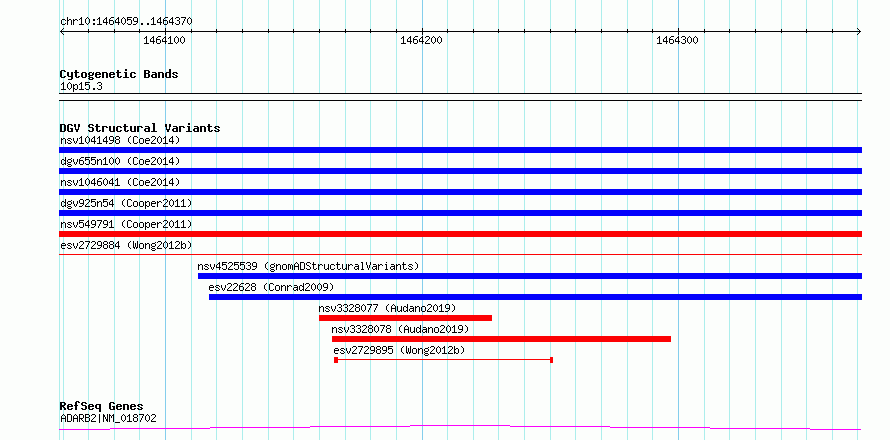Click the left end cap of esv2729895
This screenshot has height=440, width=890.
[336, 360]
